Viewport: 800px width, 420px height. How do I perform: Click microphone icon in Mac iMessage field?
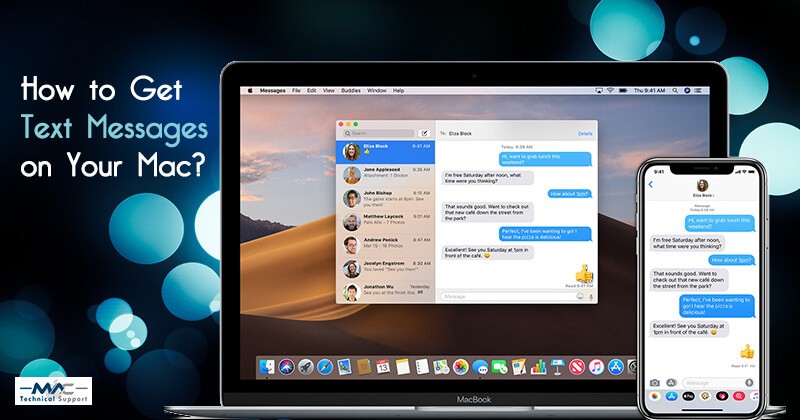591,296
